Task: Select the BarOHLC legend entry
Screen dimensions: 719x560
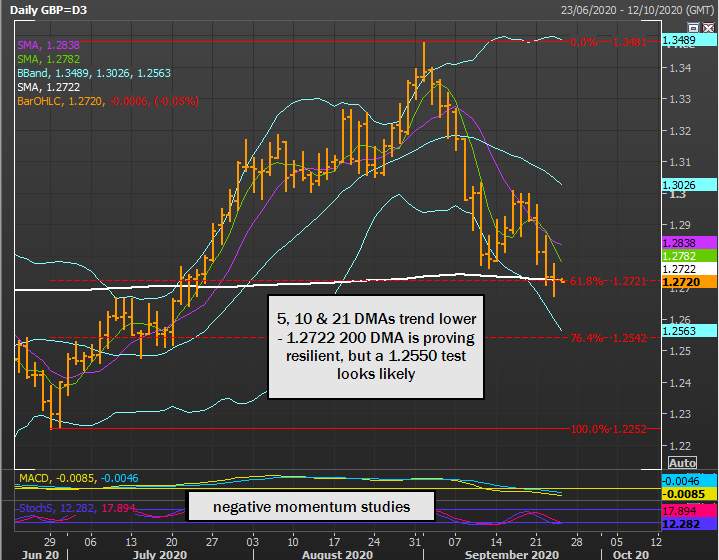Action: pyautogui.click(x=108, y=101)
